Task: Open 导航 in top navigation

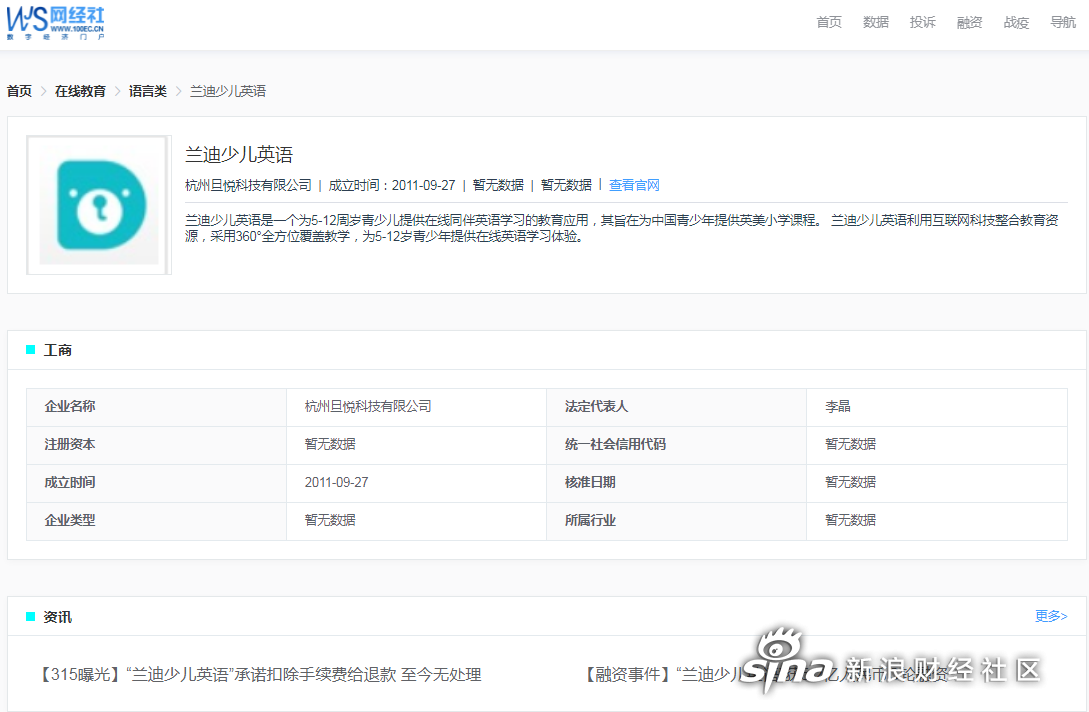Action: pos(1063,22)
